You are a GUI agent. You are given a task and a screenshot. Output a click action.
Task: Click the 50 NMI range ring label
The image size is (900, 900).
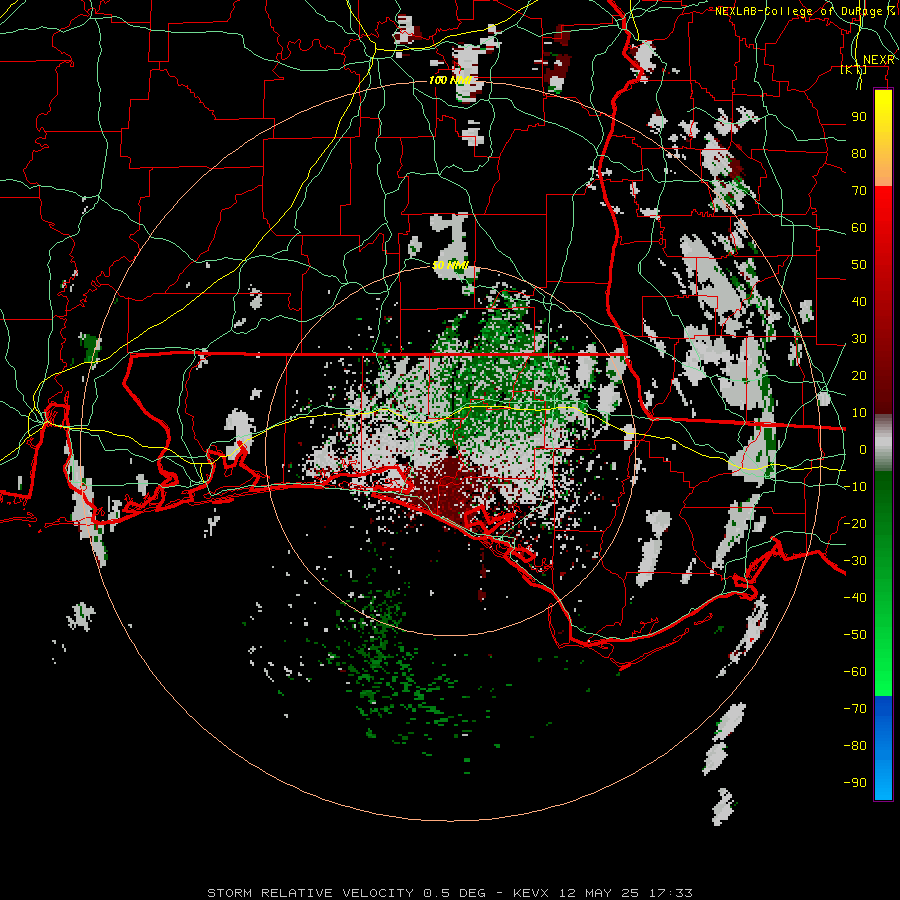451,265
